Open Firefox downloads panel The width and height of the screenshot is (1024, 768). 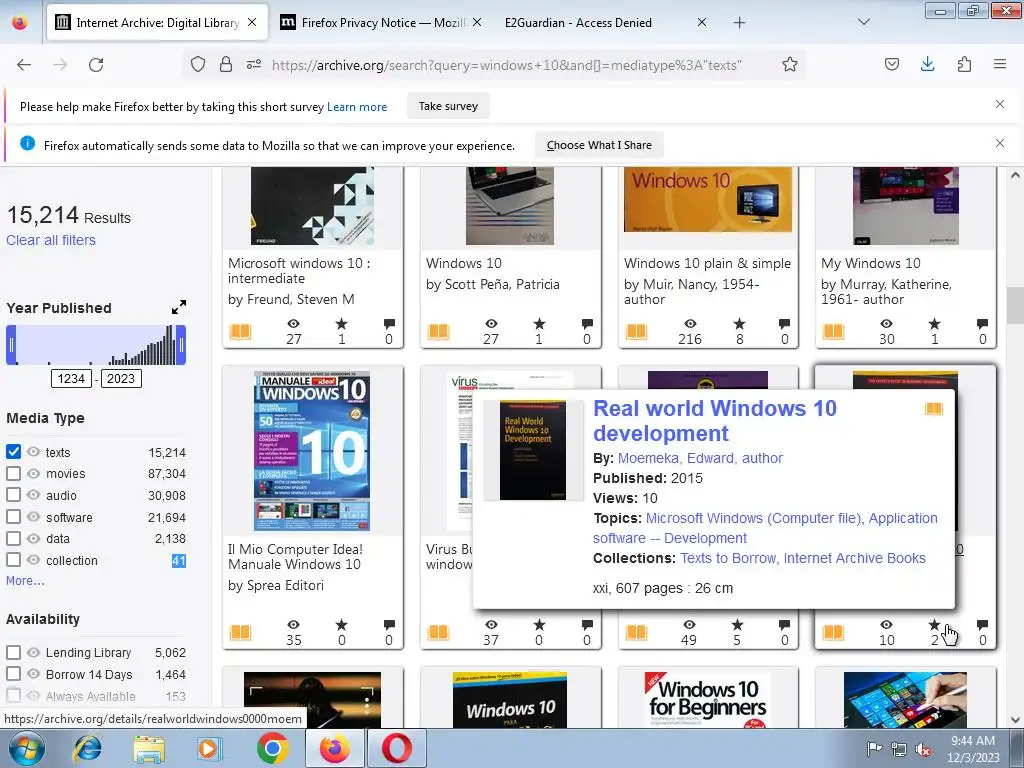927,65
